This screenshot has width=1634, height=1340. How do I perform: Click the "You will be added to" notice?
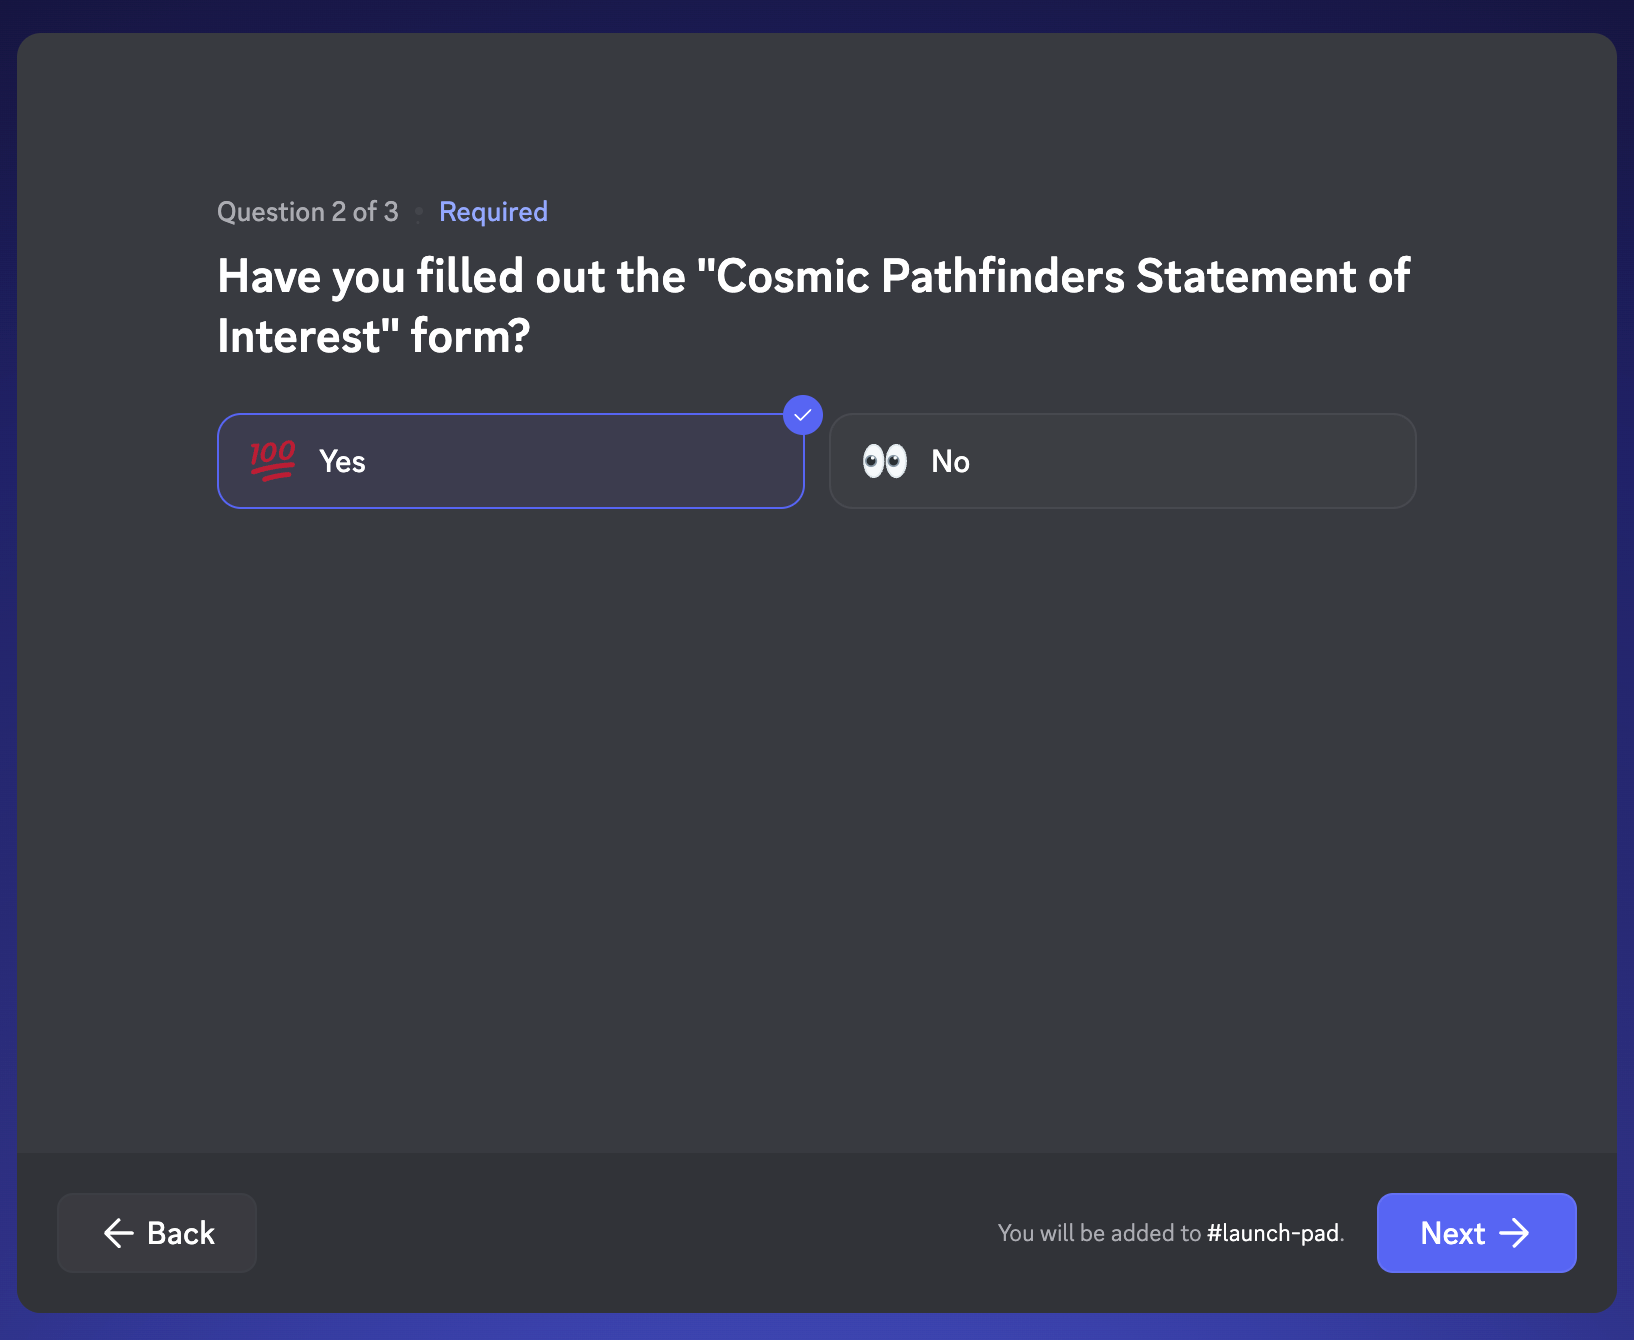1099,1233
